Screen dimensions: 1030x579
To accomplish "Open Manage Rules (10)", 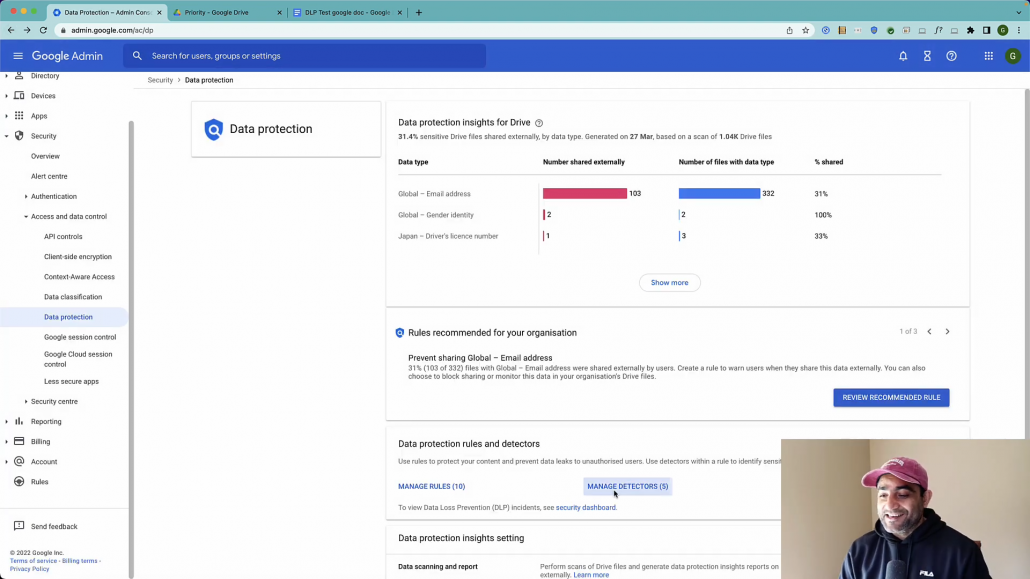I will 432,486.
